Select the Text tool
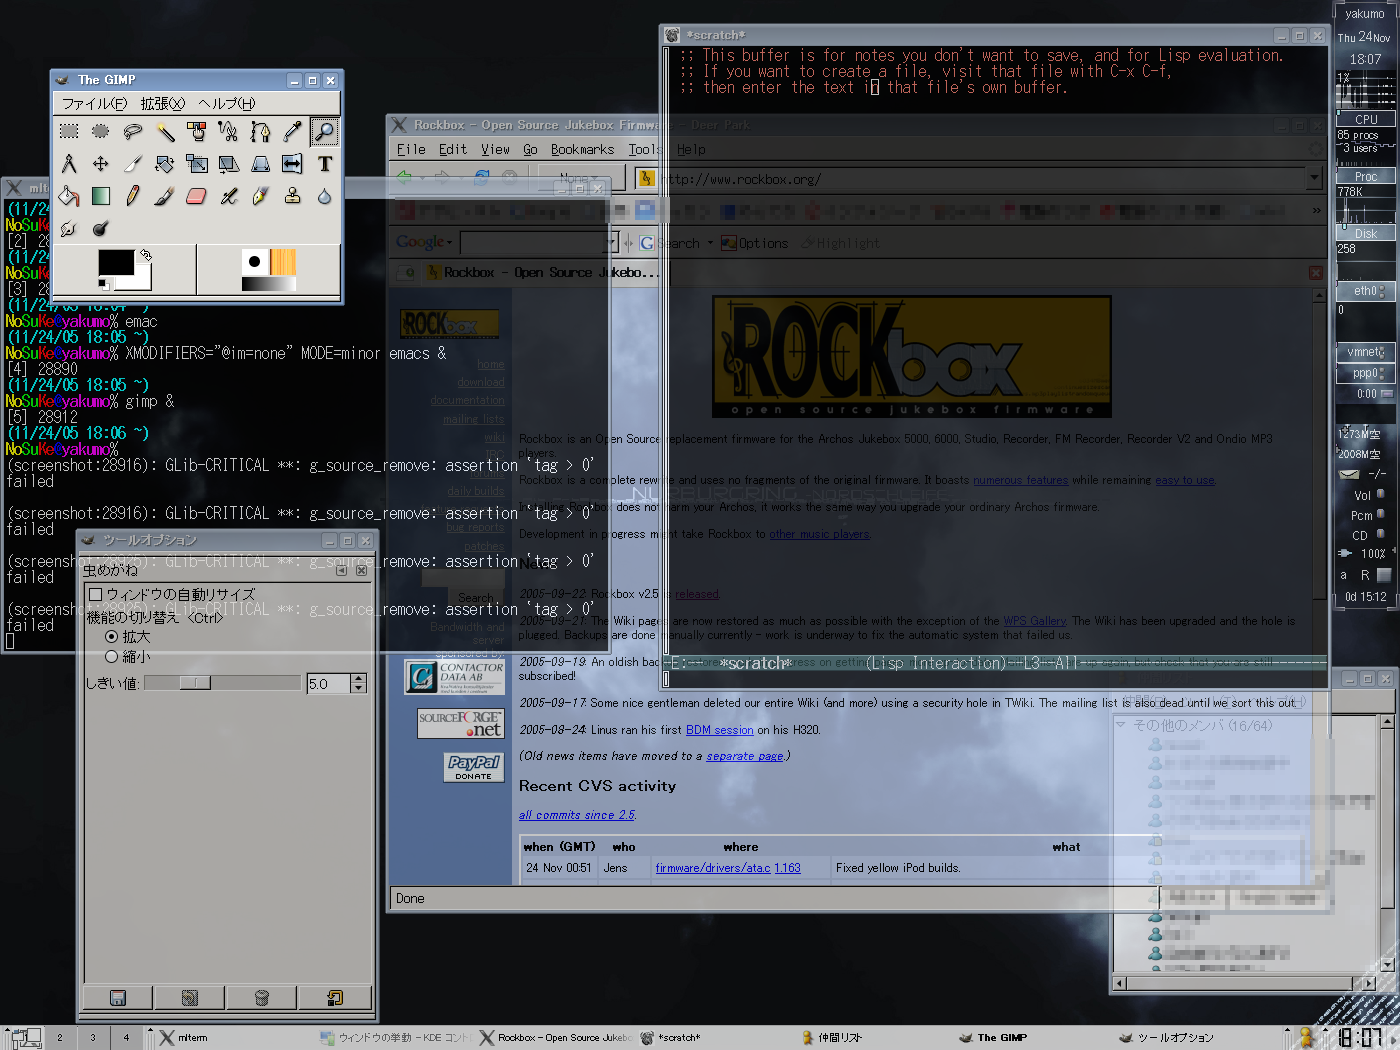1400x1050 pixels. pos(324,163)
